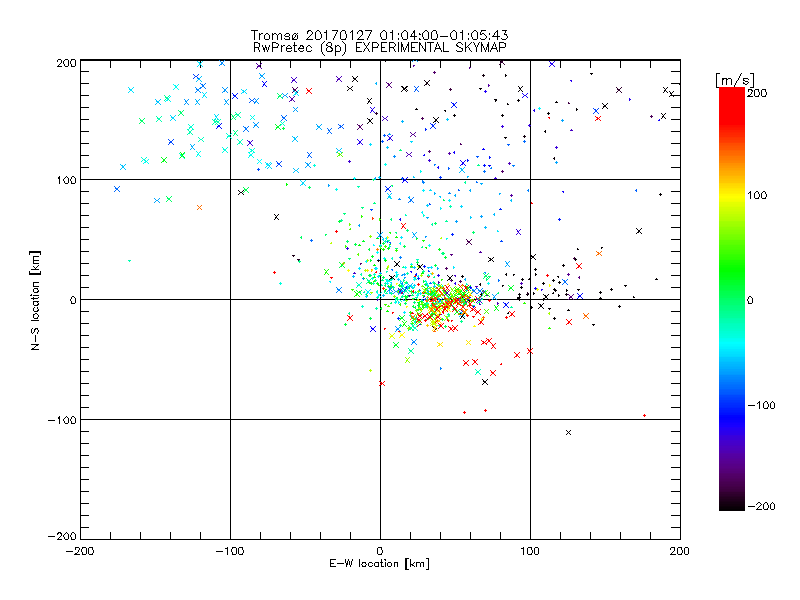Click the E-W location [km] axis label
This screenshot has width=800, height=600.
click(379, 564)
